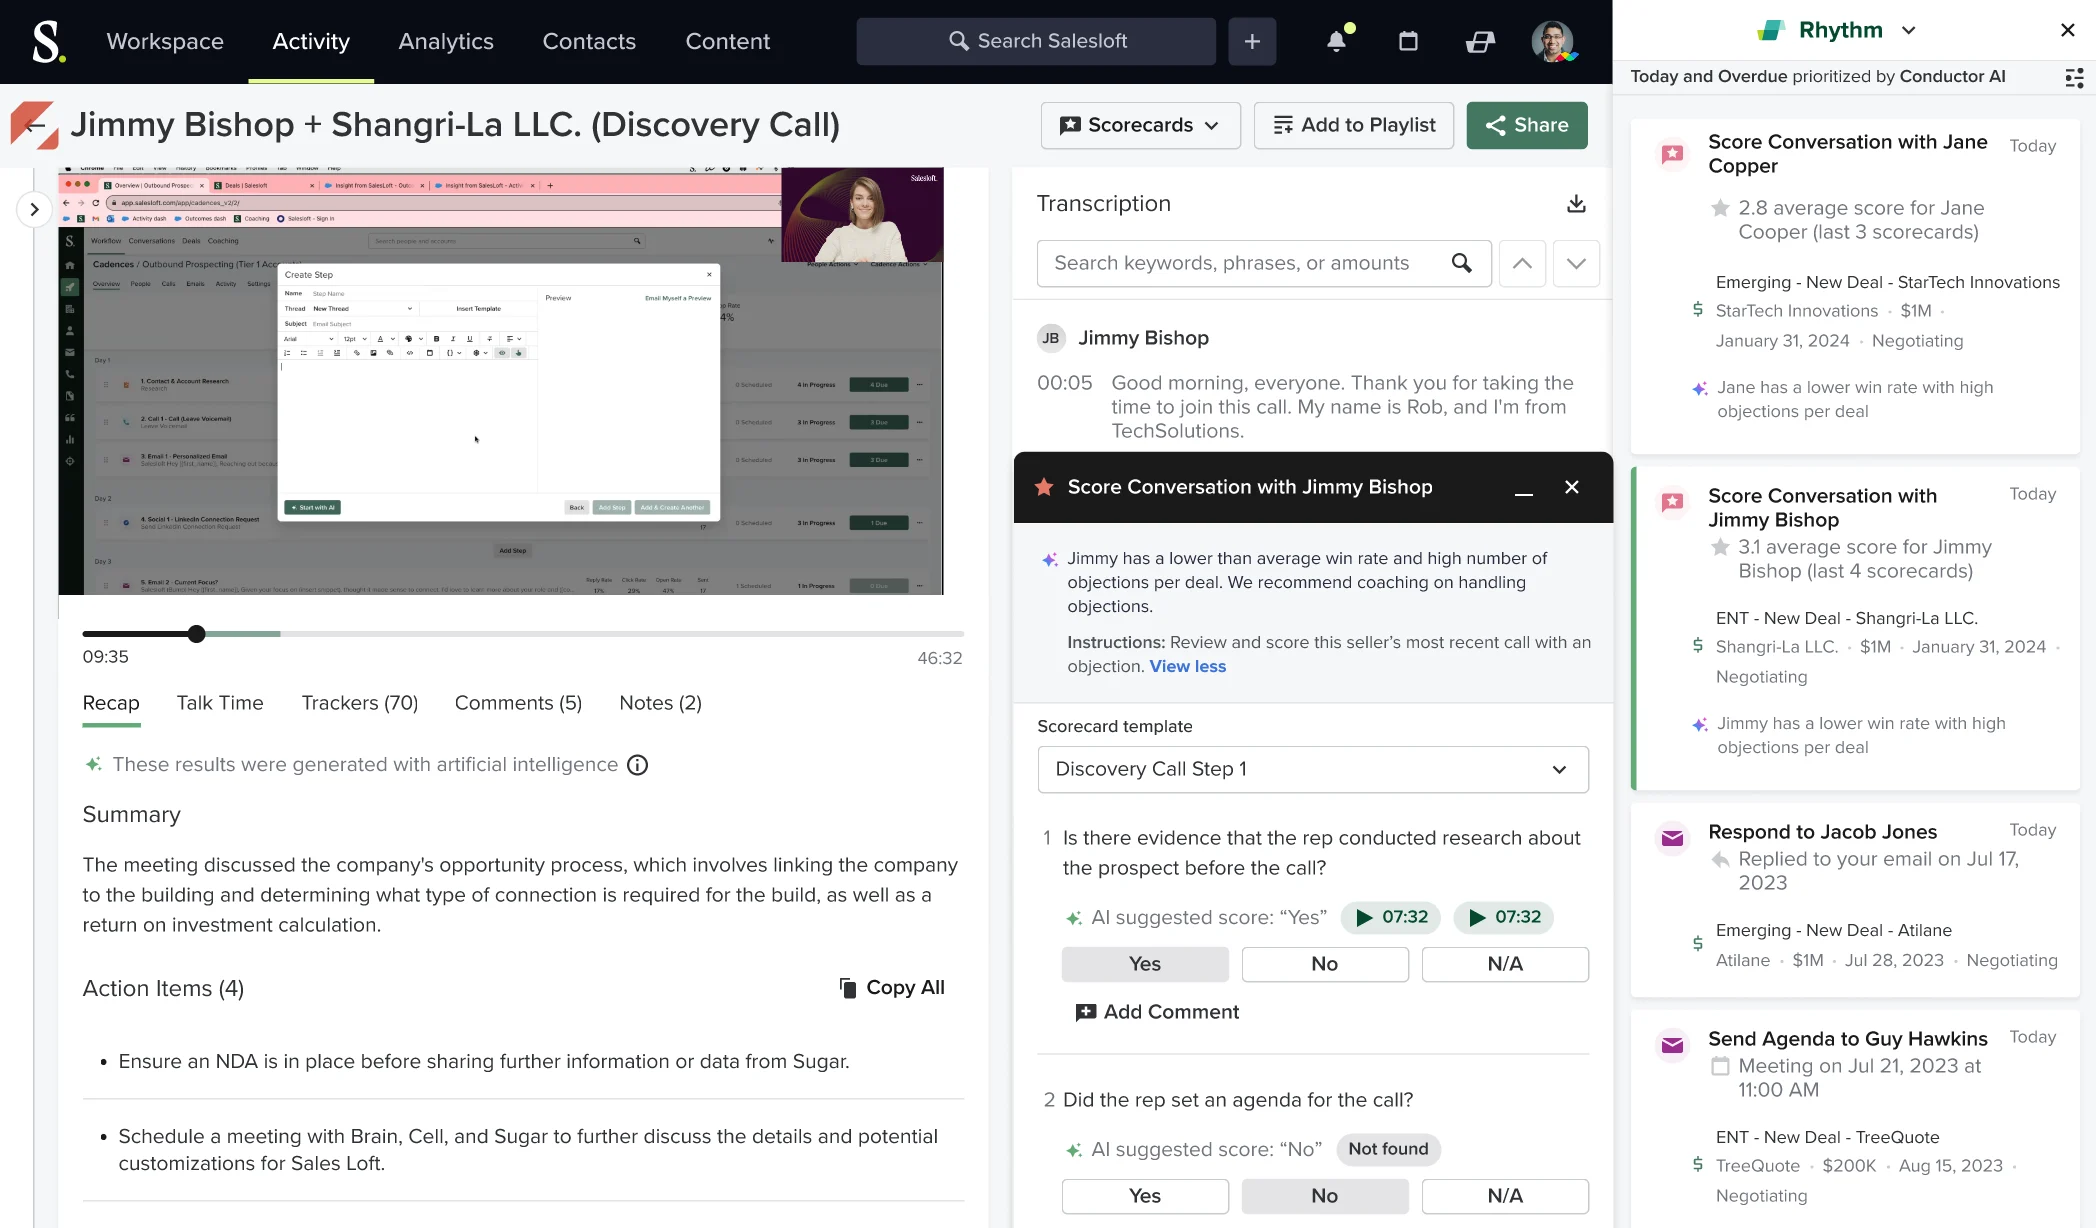Click Emerging - New Deal - Atilane opportunity

pos(1833,930)
